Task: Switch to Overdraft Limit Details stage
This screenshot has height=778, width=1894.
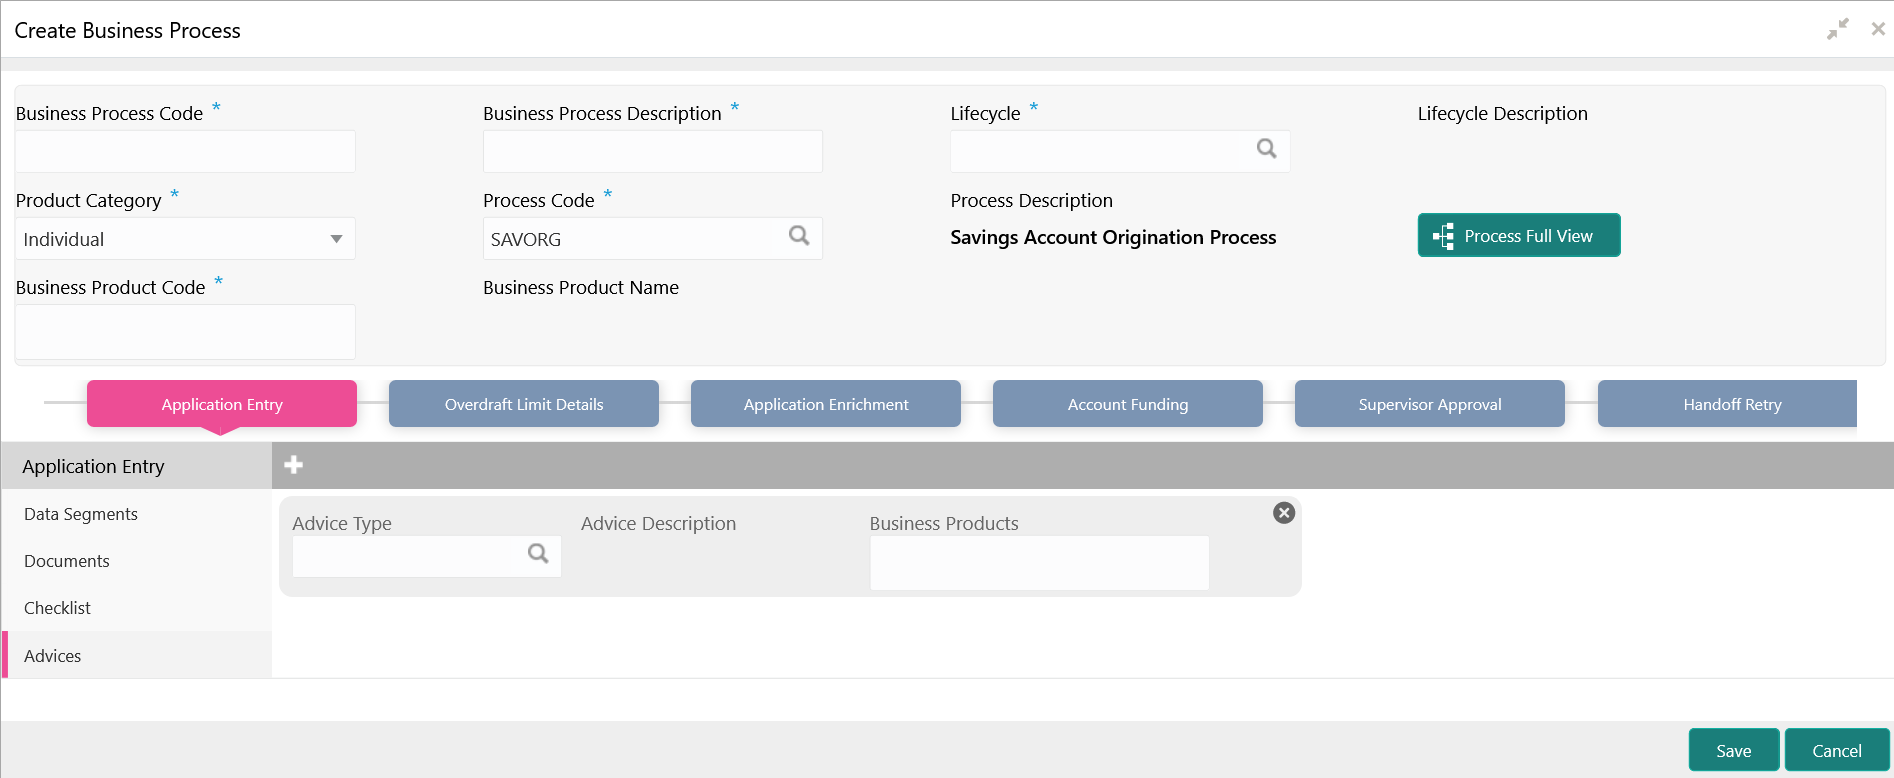Action: coord(524,404)
